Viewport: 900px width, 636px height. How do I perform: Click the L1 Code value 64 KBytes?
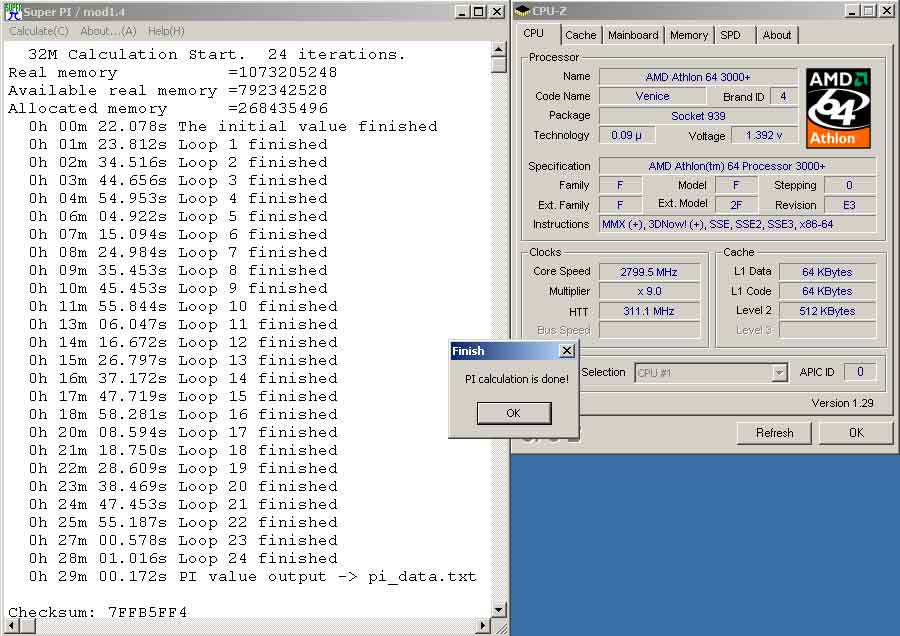point(827,292)
